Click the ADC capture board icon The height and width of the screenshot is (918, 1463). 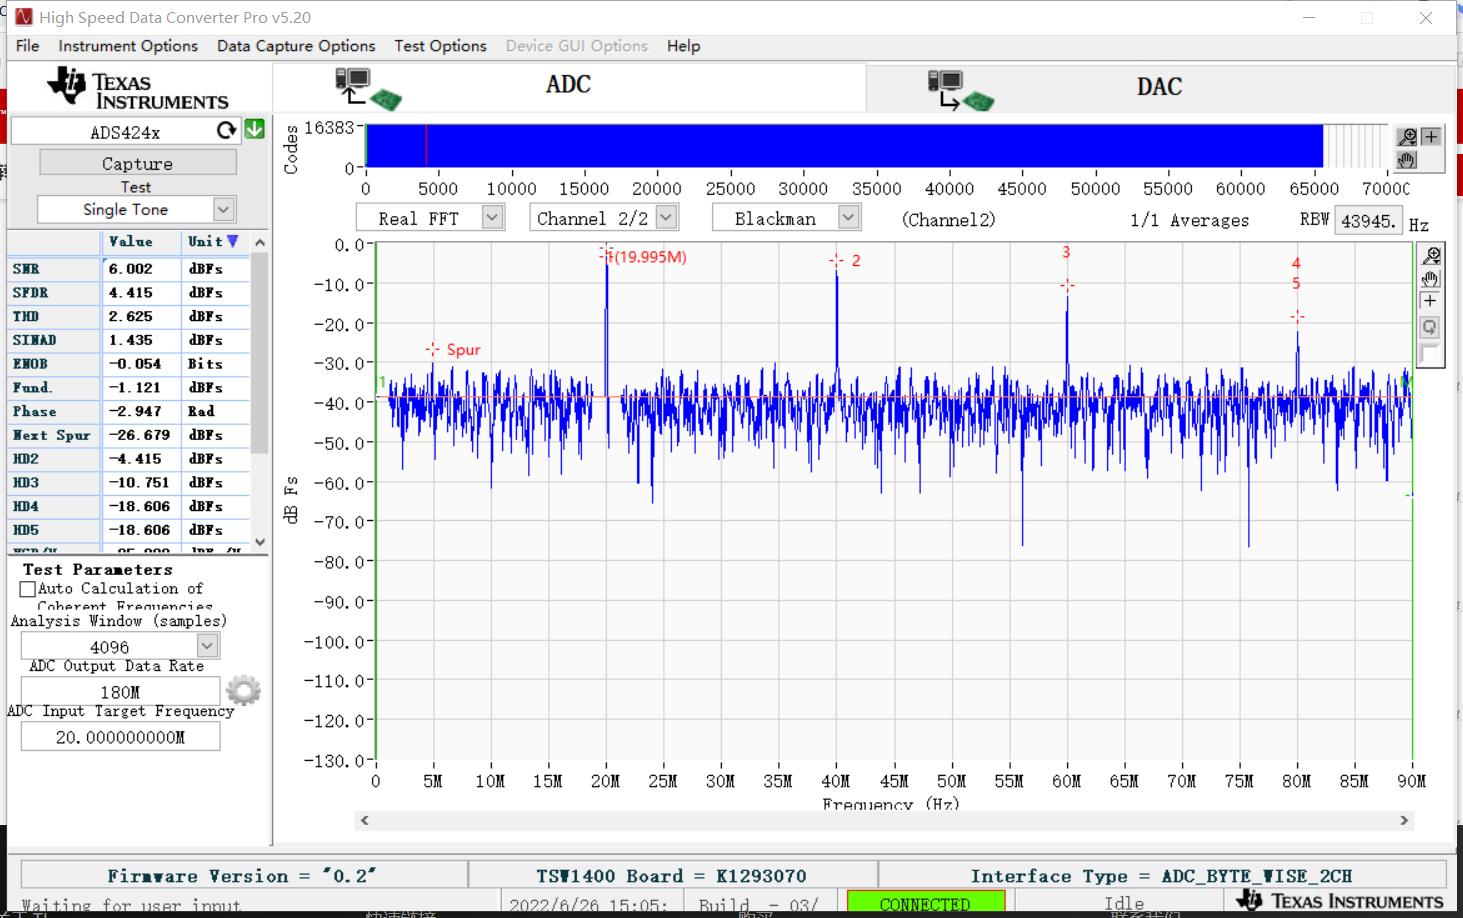tap(368, 88)
